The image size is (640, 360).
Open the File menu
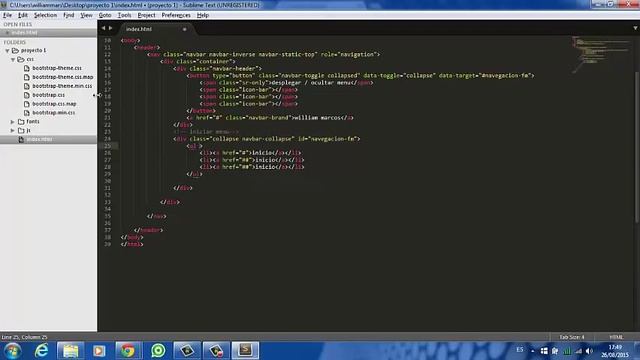pos(7,15)
